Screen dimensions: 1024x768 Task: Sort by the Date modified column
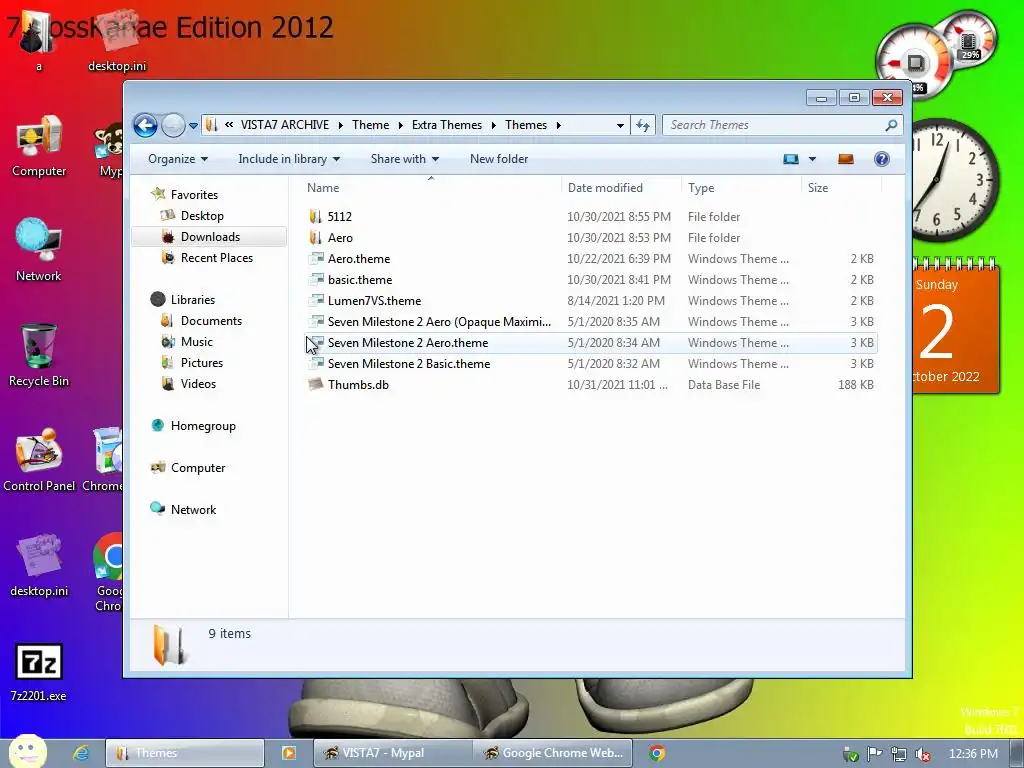coord(621,187)
